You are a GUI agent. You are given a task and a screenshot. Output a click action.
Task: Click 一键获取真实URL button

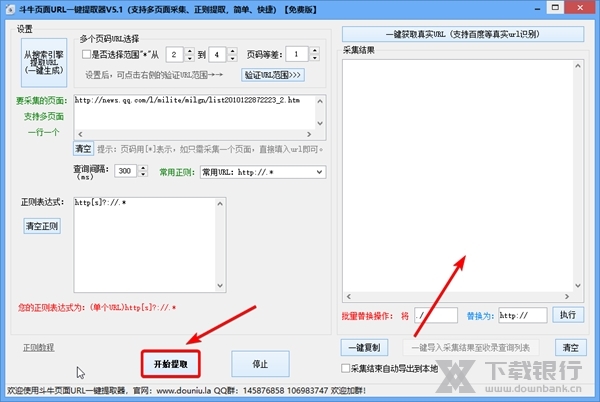pyautogui.click(x=463, y=34)
